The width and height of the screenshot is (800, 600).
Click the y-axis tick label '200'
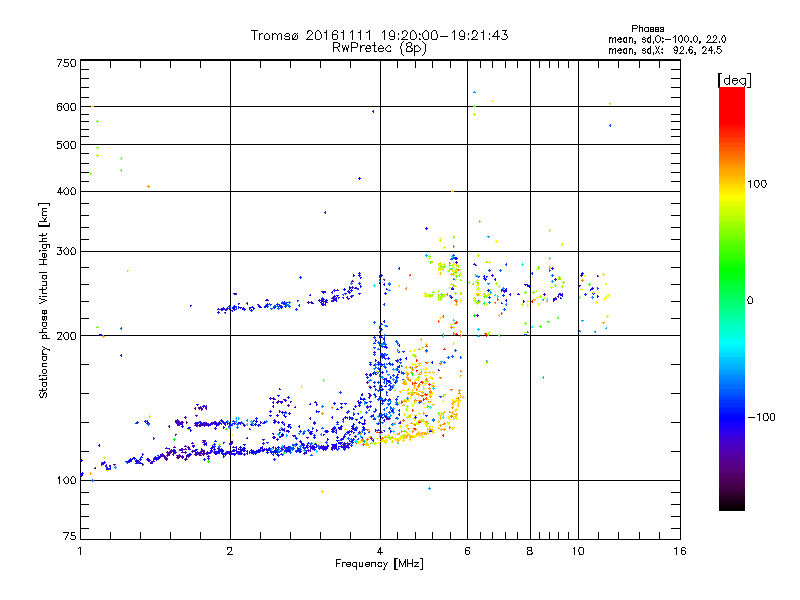[x=66, y=336]
